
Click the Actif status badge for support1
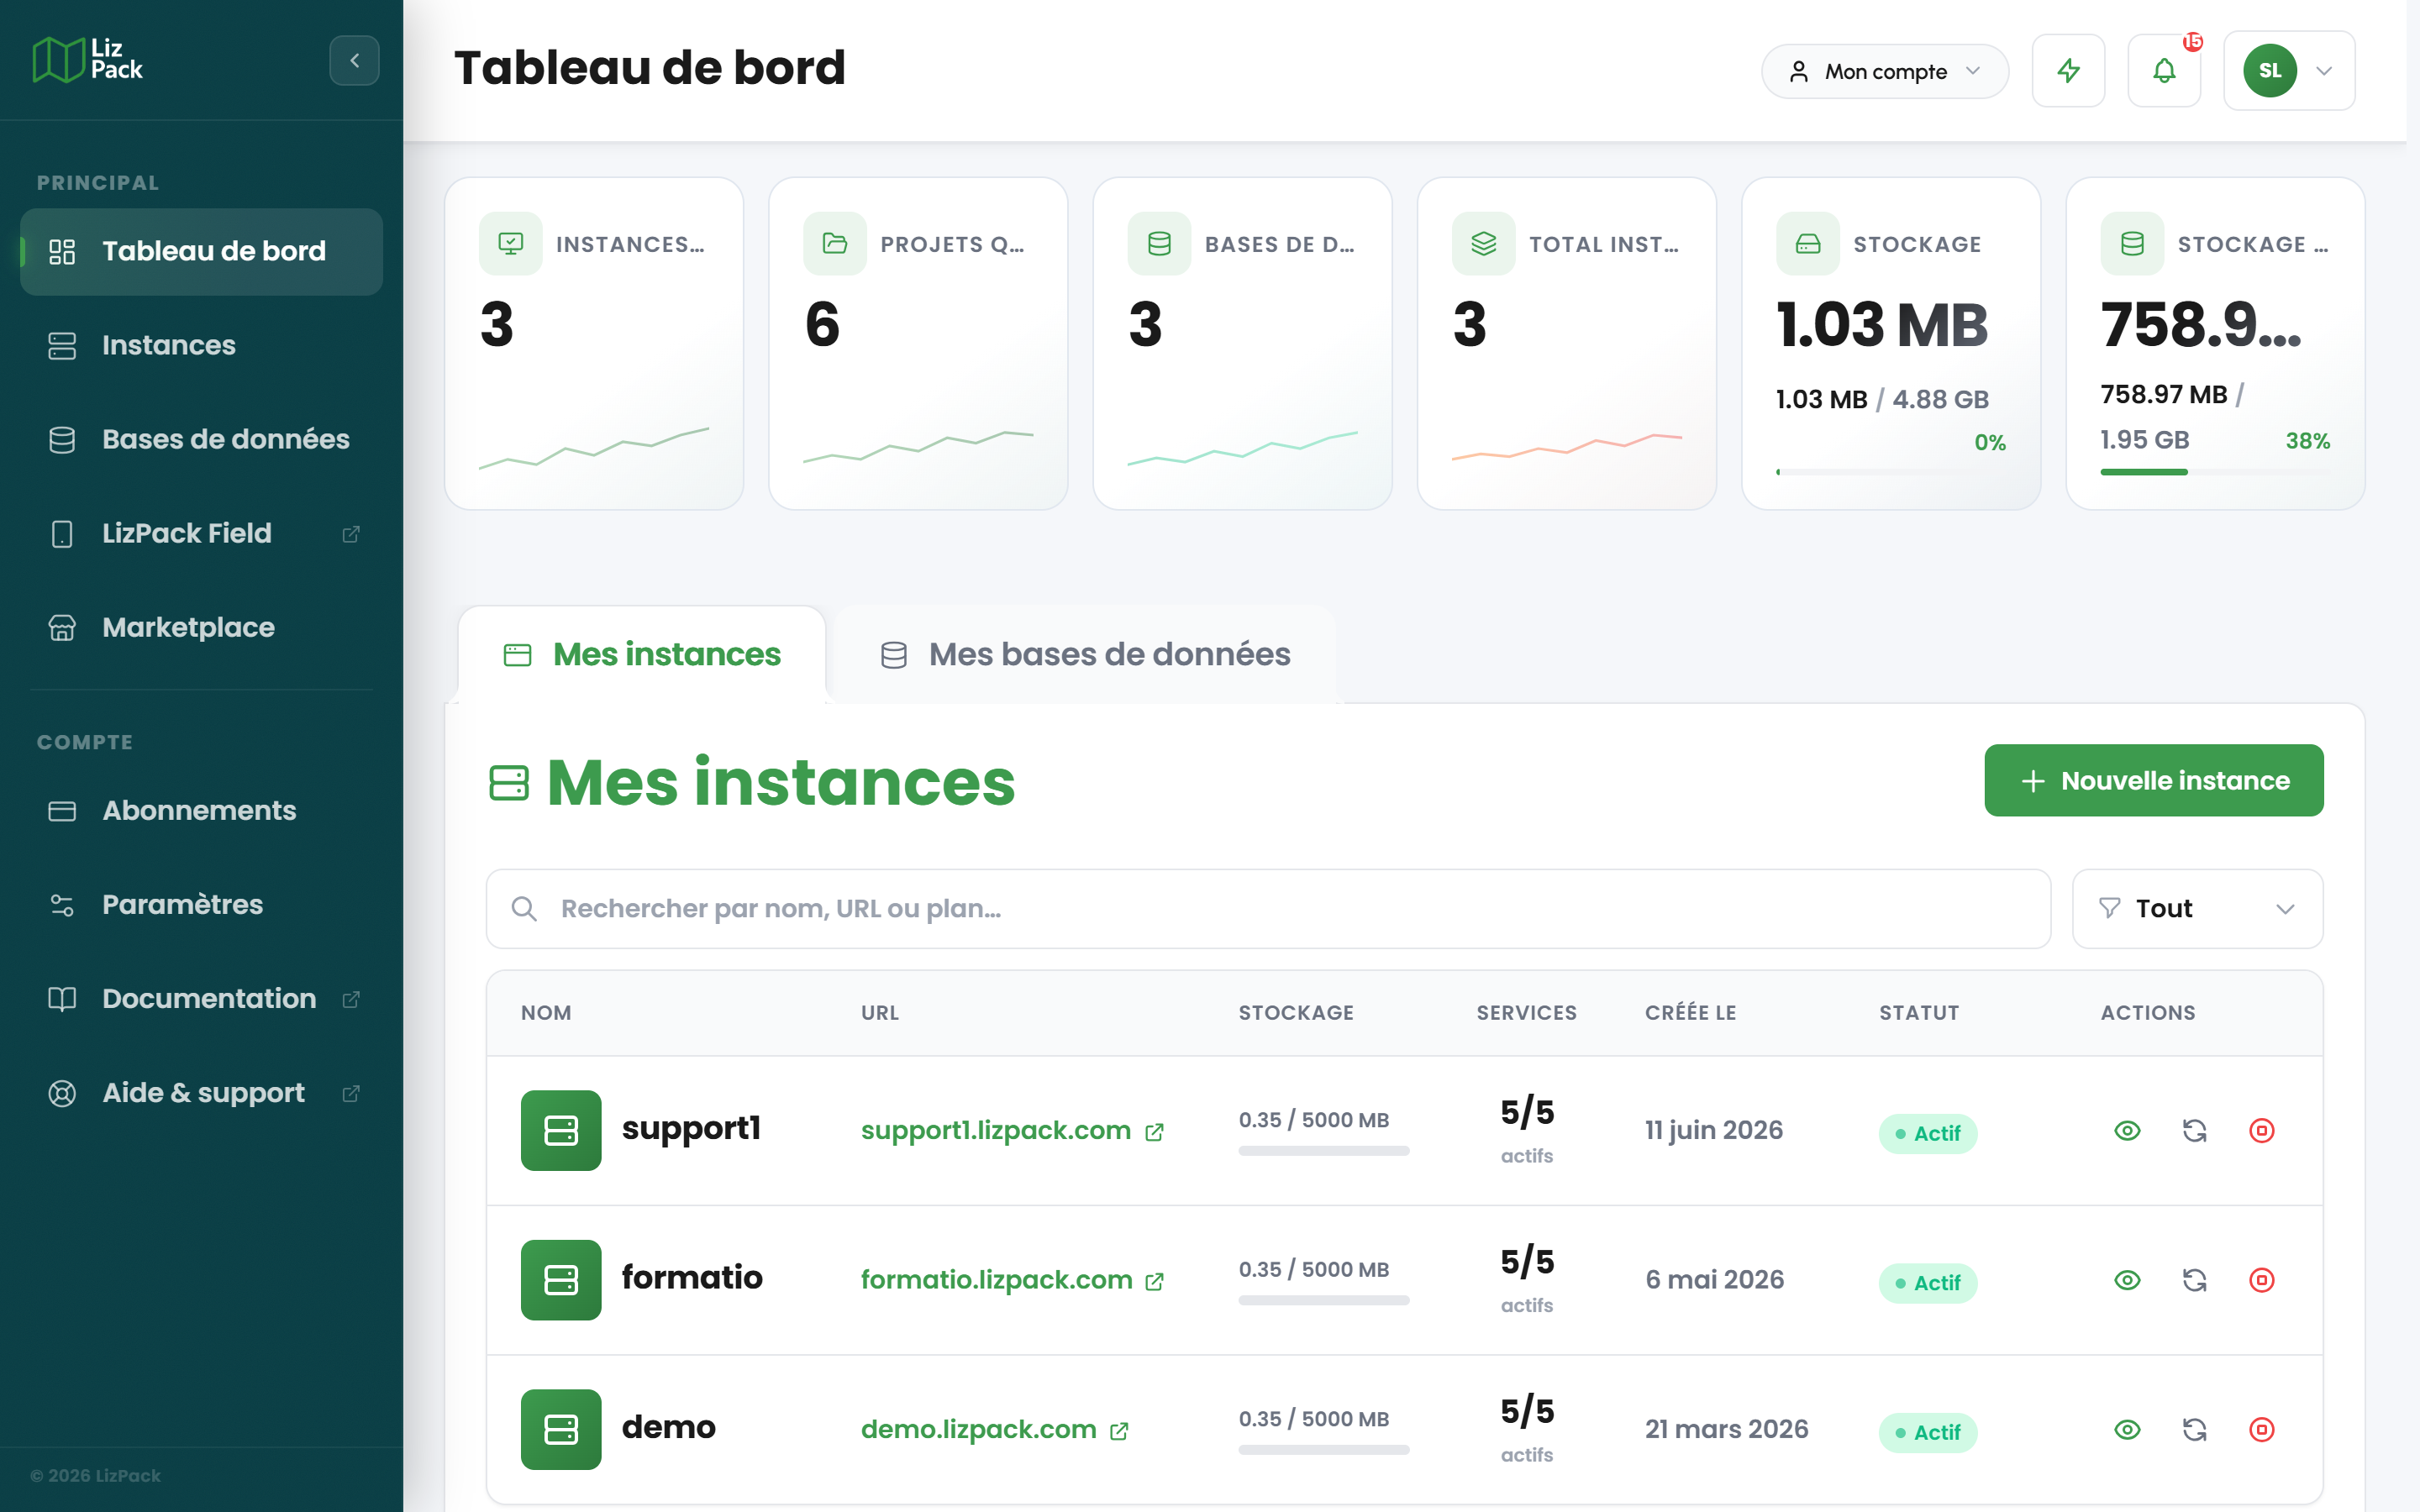(x=1927, y=1133)
